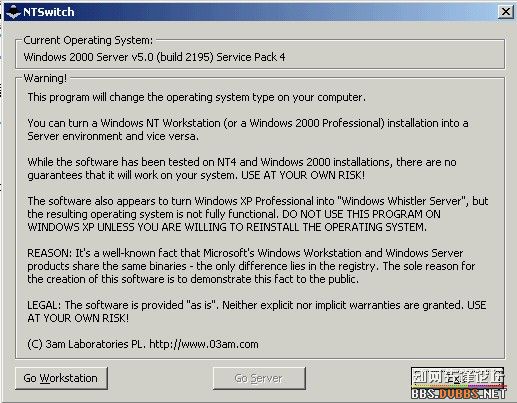Screen dimensions: 517x403
Task: Click the NTSwitch title bar icon
Action: 13,12
